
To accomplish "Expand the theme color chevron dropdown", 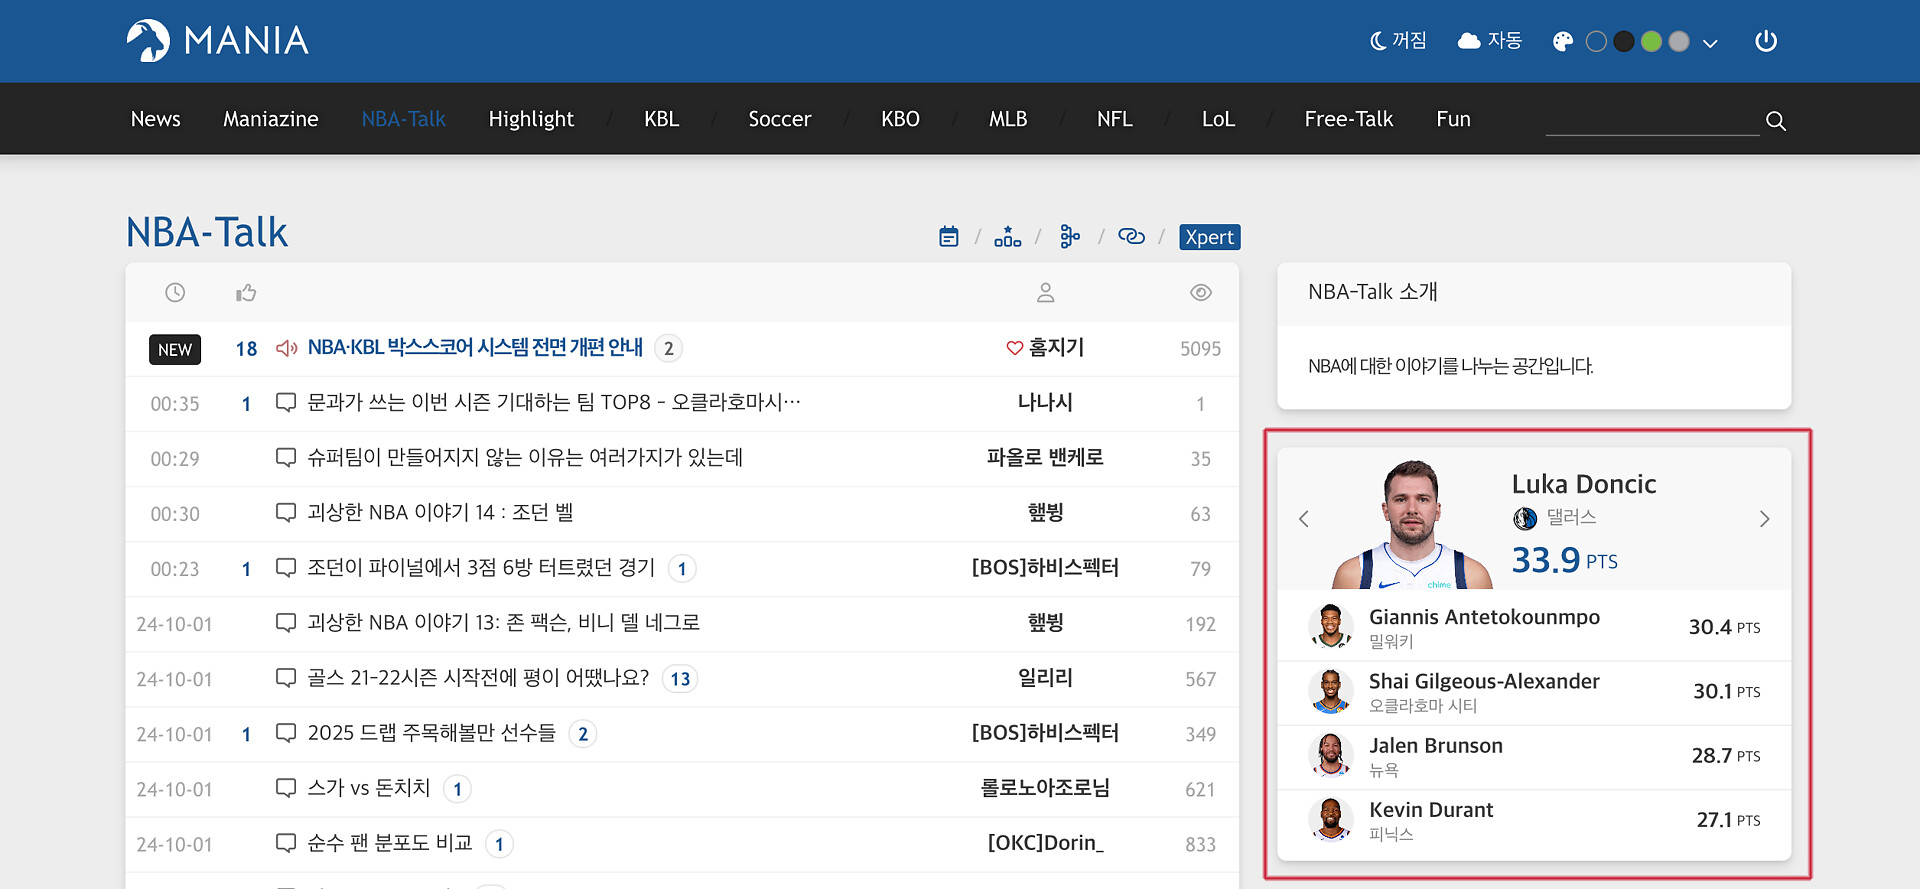I will point(1710,43).
